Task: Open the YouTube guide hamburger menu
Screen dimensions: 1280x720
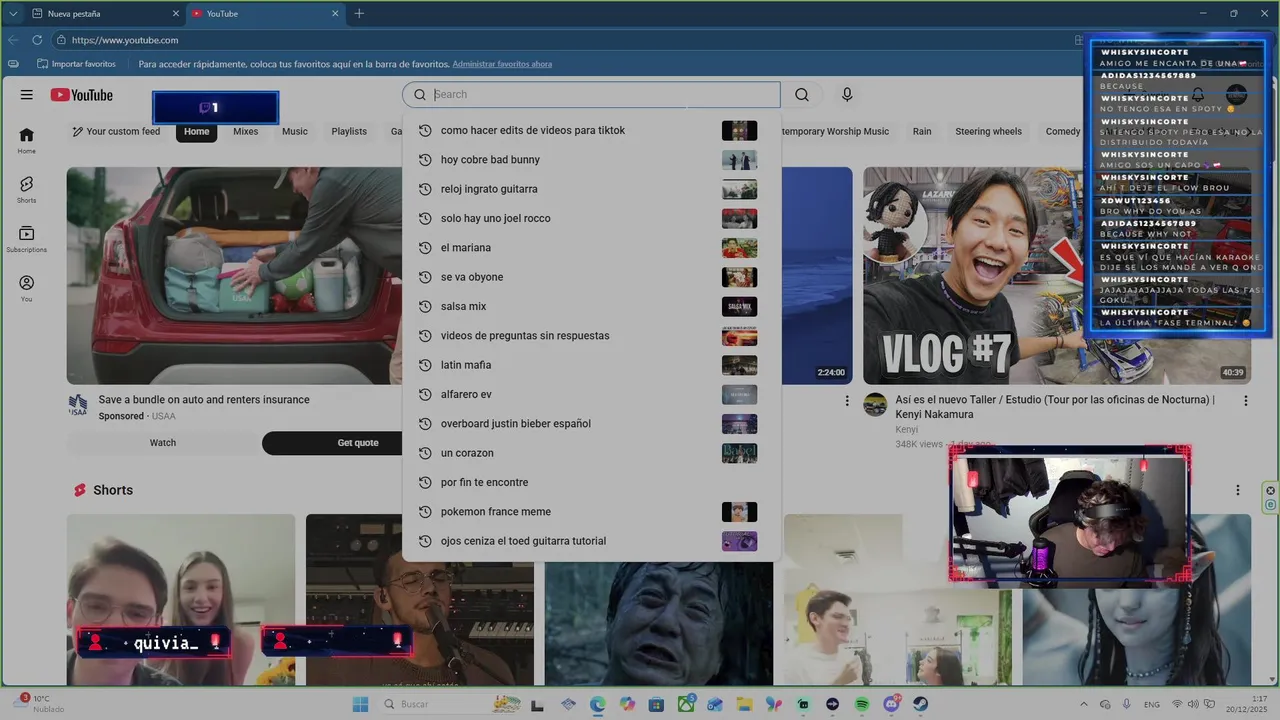Action: pos(26,95)
